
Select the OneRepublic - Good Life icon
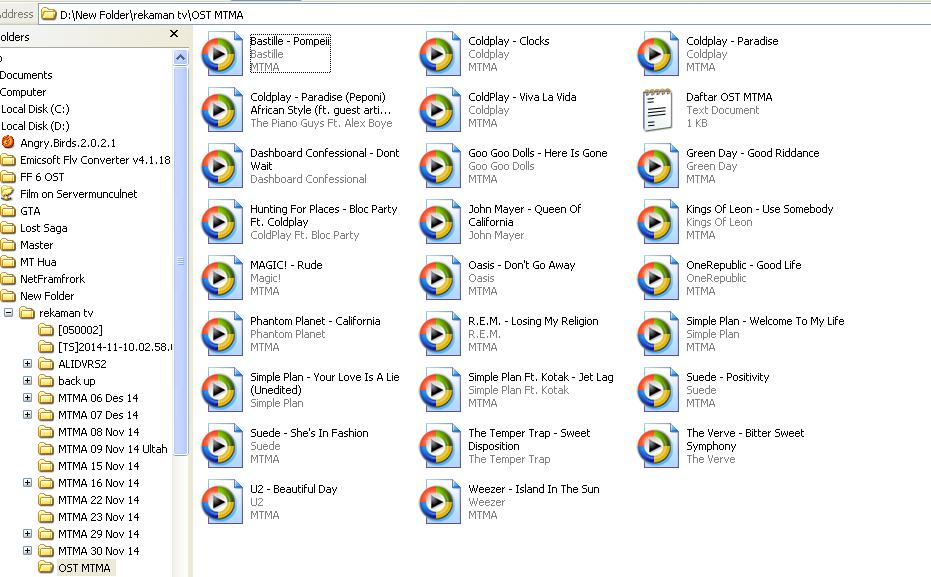[x=657, y=278]
